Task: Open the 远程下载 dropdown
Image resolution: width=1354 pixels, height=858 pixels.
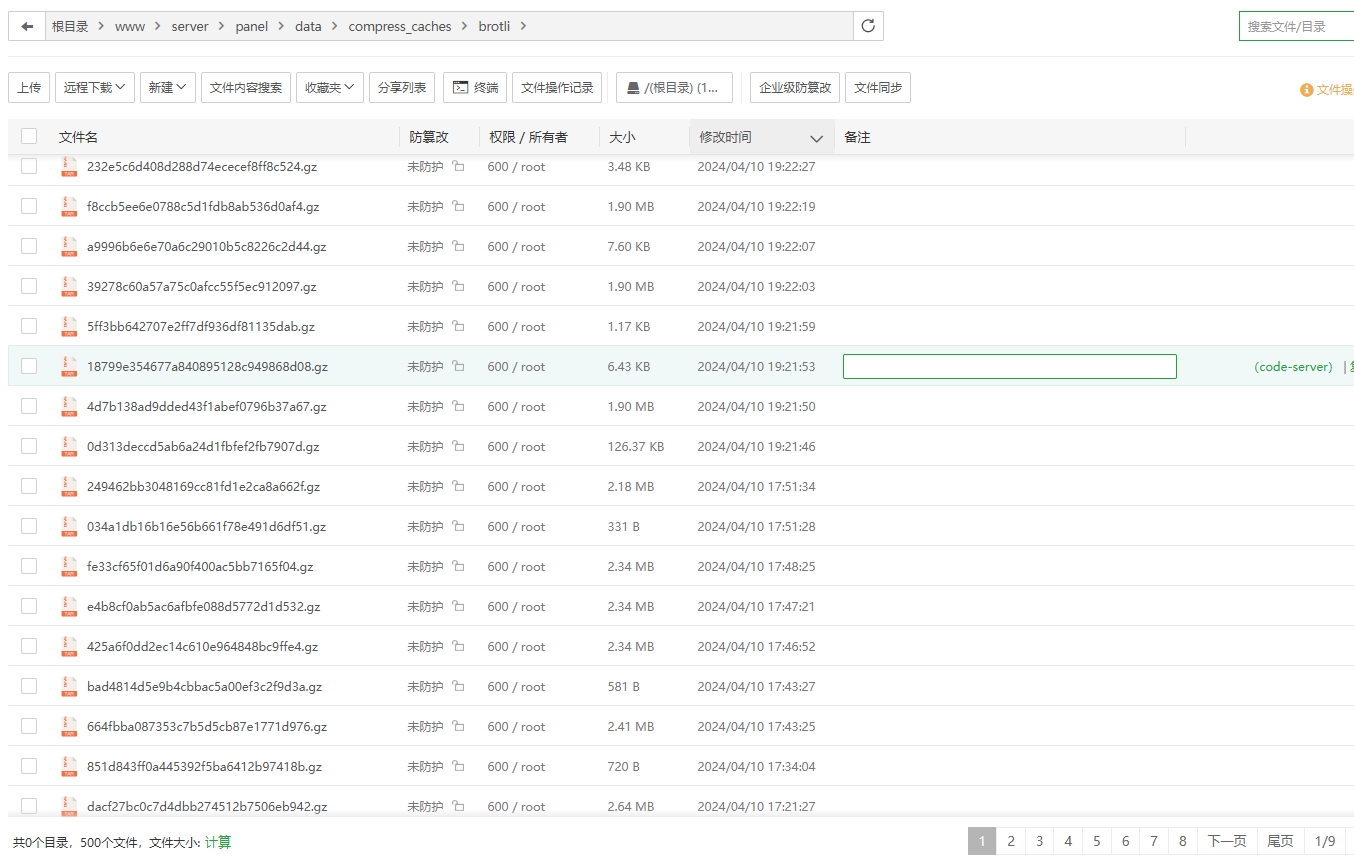Action: pos(95,88)
